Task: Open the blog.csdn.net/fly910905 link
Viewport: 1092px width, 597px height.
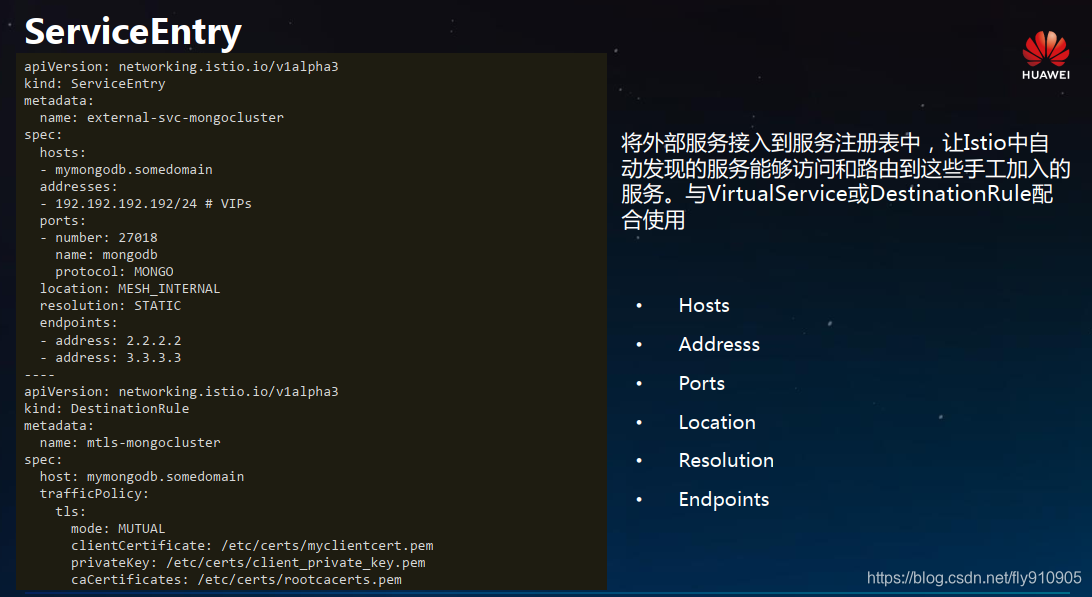Action: coord(975,579)
